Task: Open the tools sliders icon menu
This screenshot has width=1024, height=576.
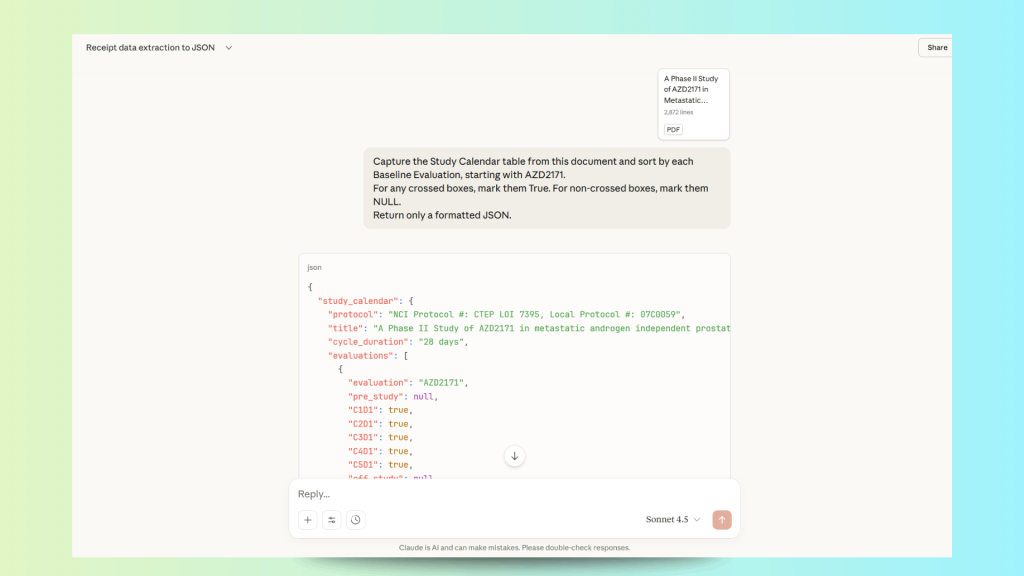Action: (332, 520)
